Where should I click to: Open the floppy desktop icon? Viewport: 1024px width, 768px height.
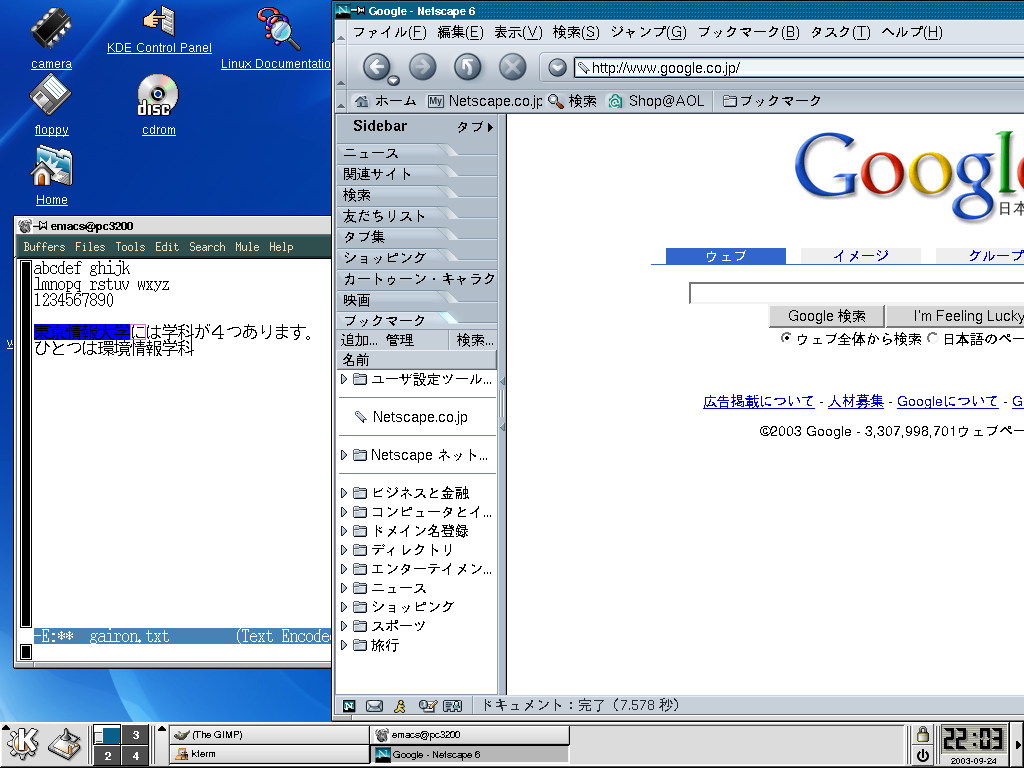click(51, 104)
